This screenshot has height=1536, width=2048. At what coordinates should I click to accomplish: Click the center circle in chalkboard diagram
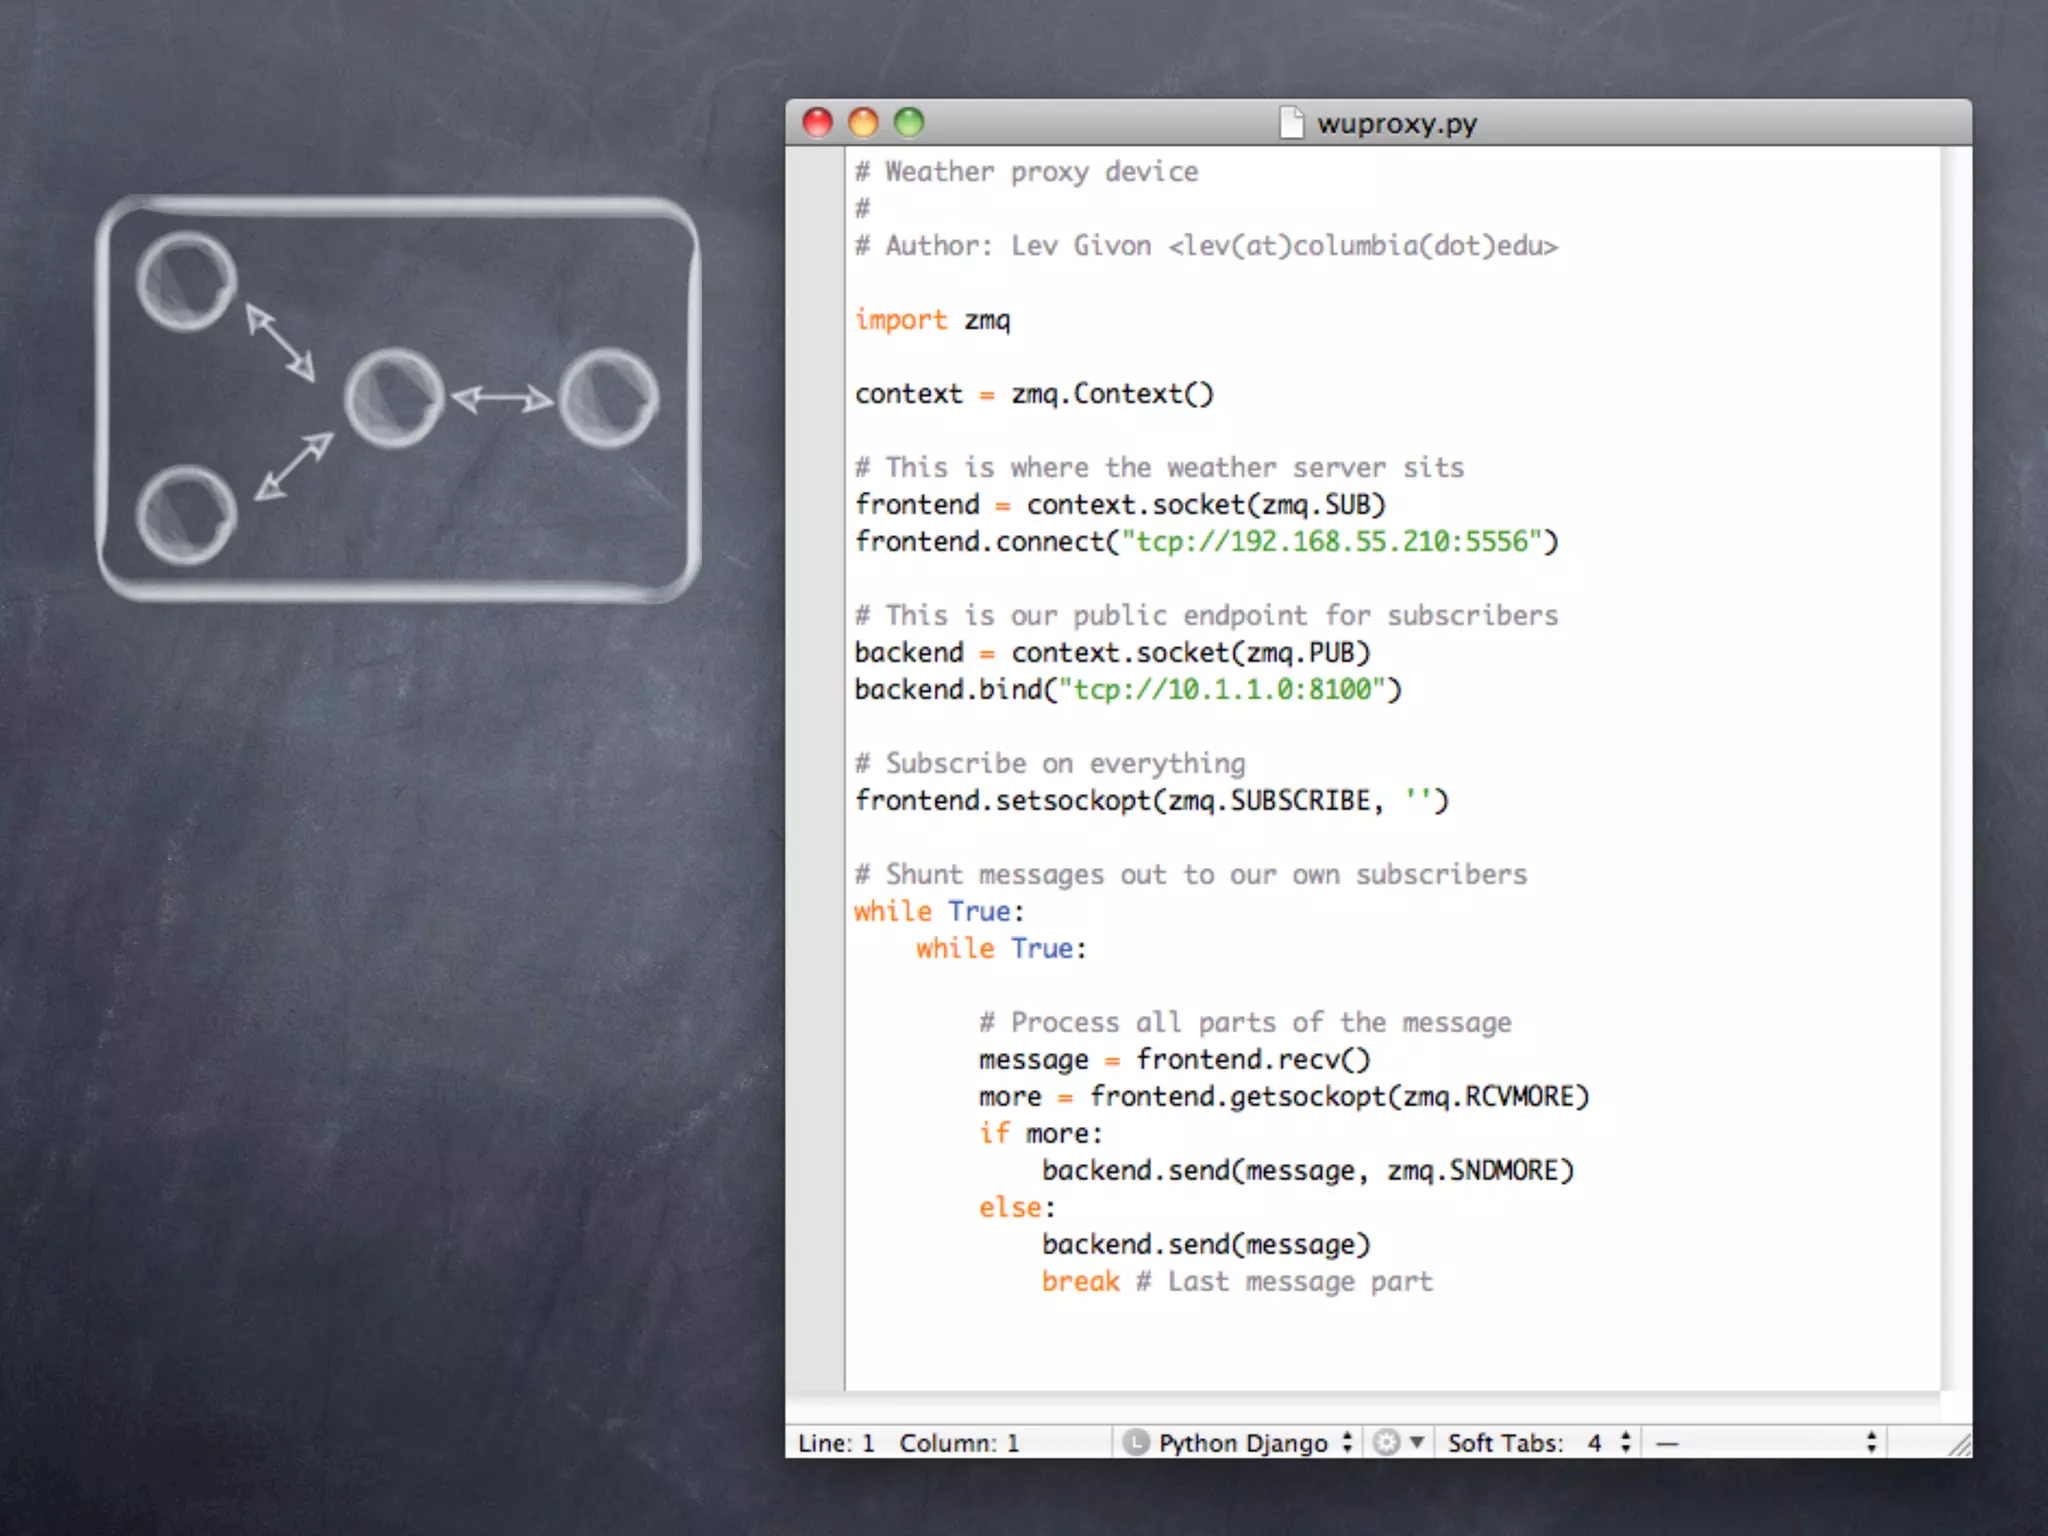pos(394,397)
